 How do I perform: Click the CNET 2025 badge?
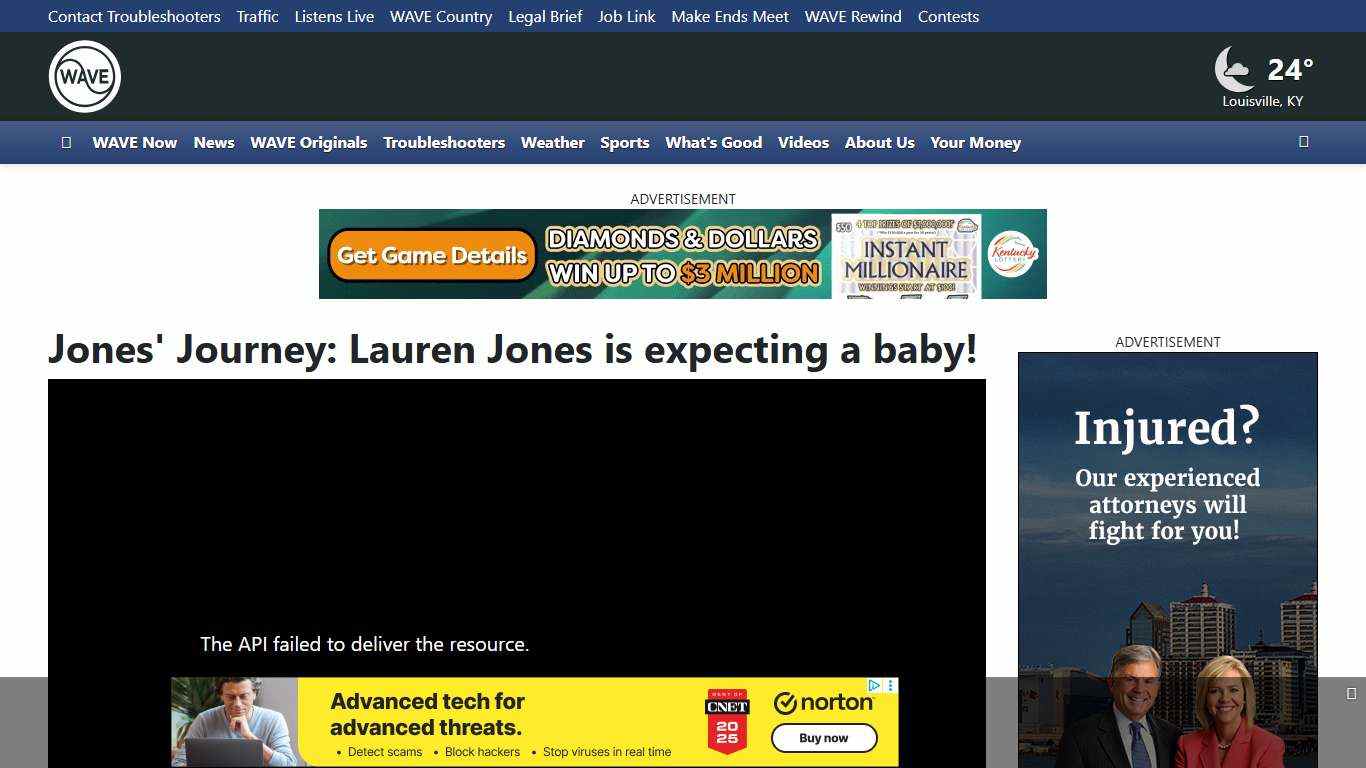point(726,721)
